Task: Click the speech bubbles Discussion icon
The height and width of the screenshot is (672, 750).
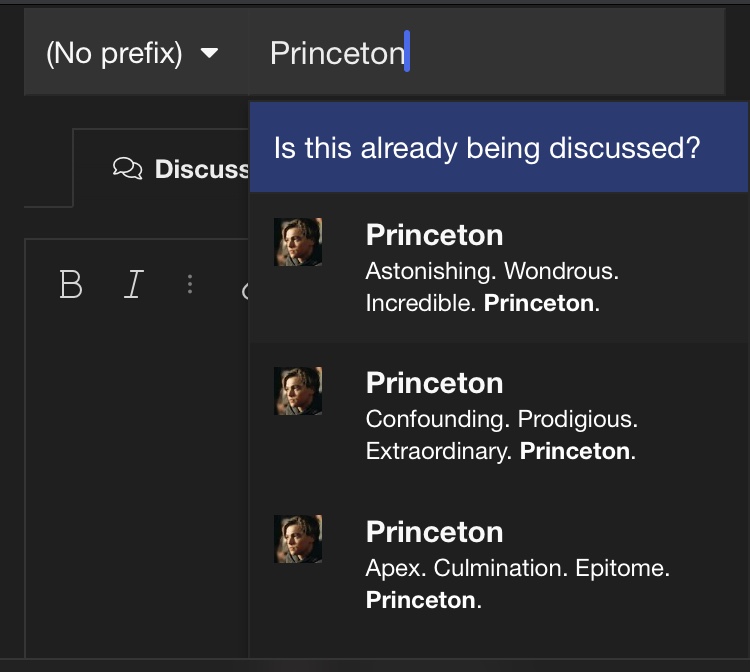Action: (x=127, y=168)
